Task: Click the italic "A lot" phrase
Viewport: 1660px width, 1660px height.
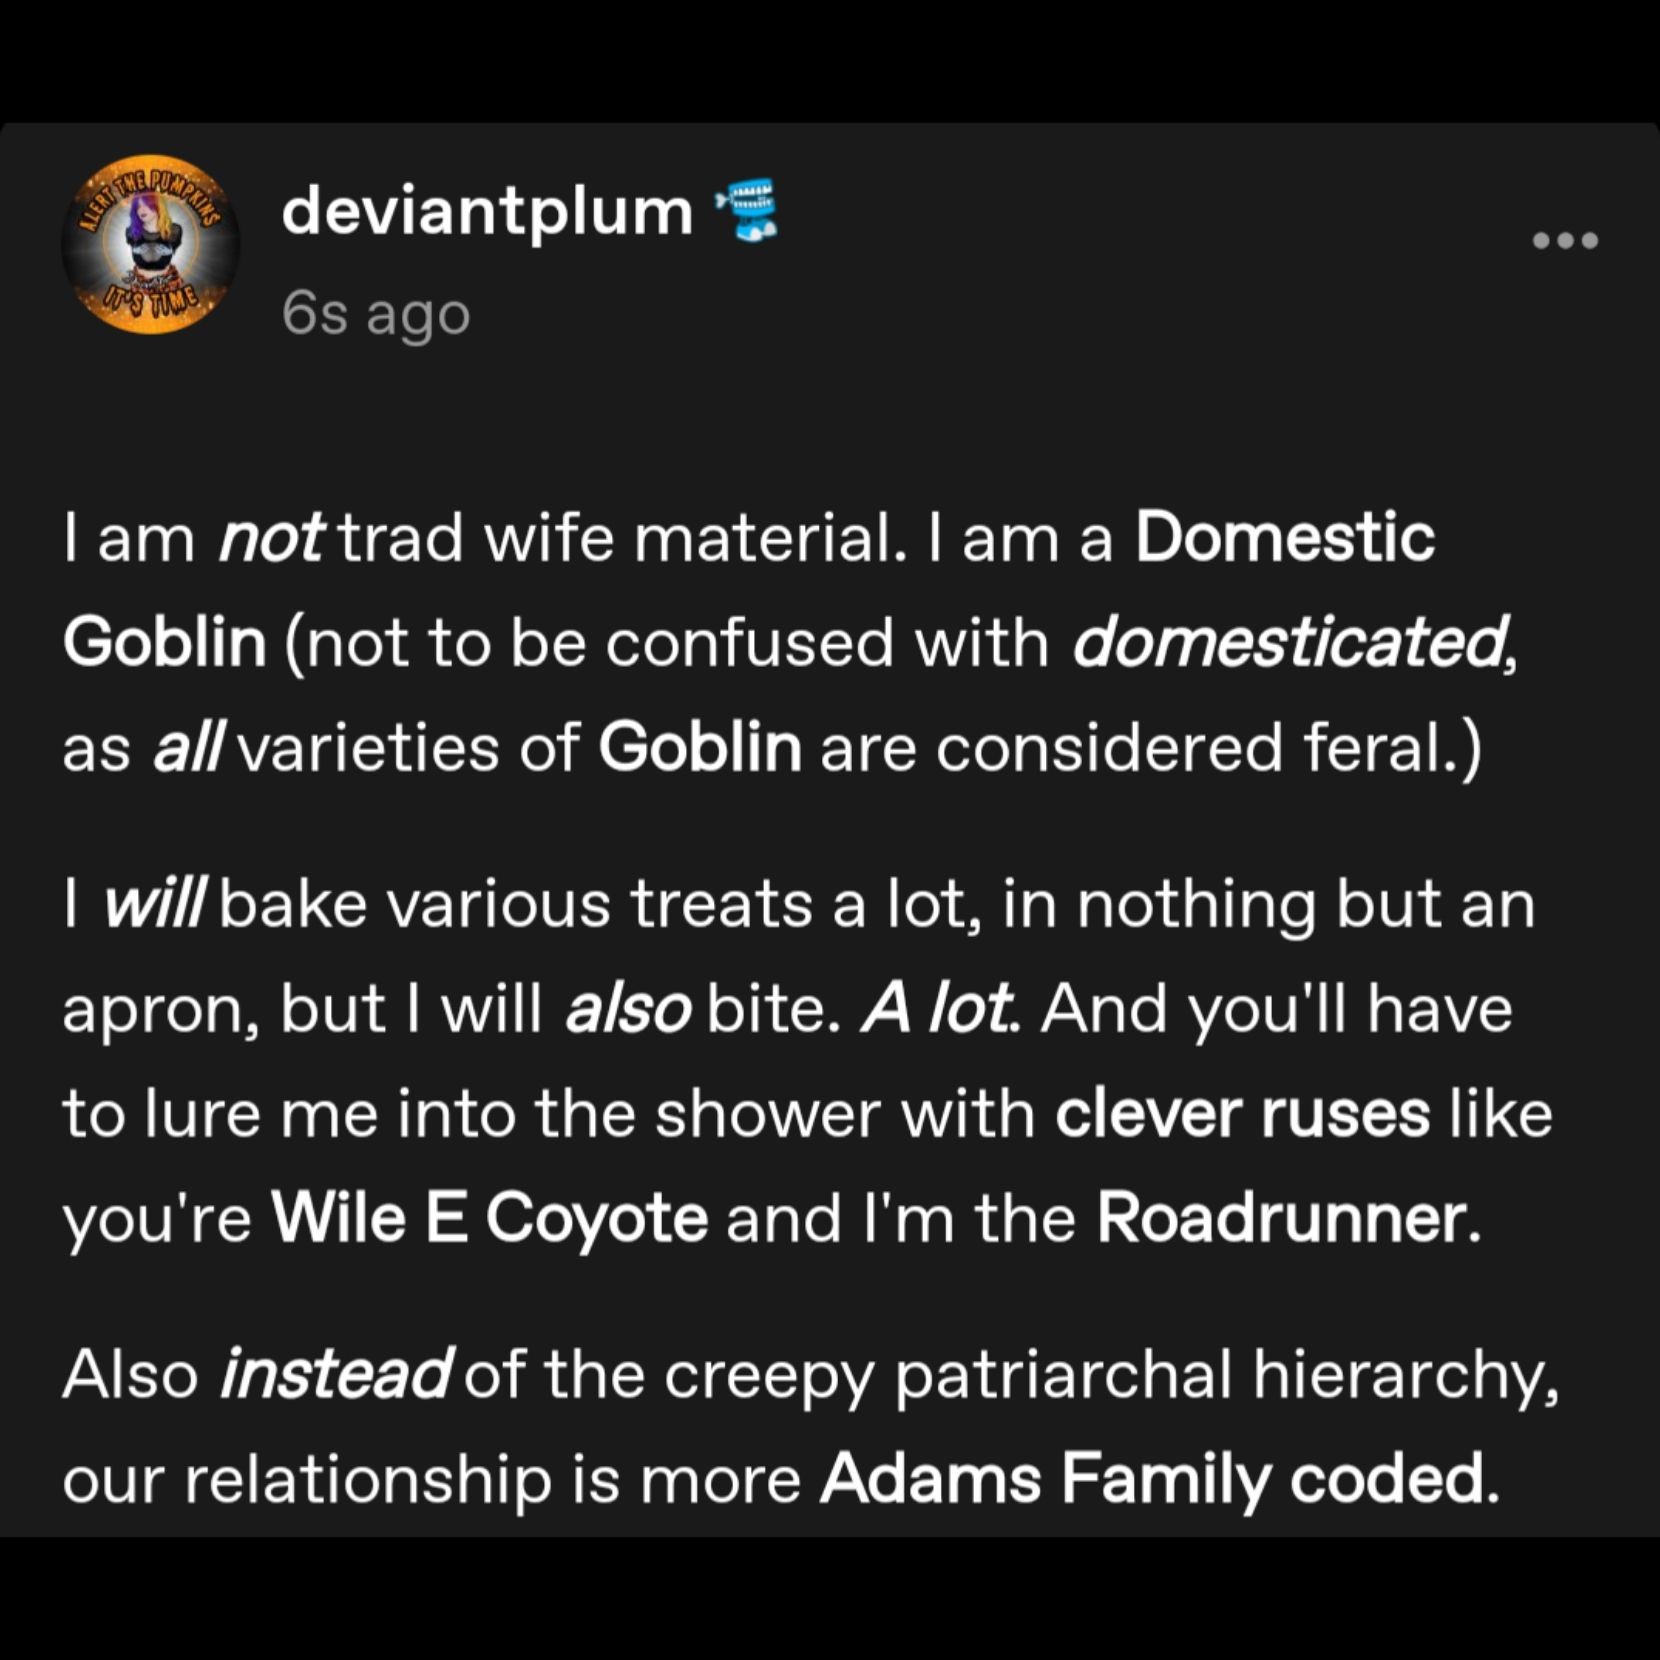Action: 937,1008
